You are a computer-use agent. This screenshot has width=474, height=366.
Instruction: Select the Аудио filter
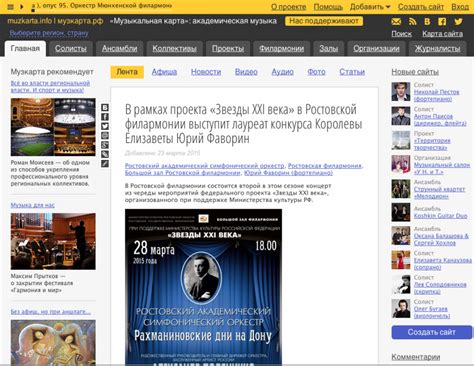pyautogui.click(x=282, y=72)
